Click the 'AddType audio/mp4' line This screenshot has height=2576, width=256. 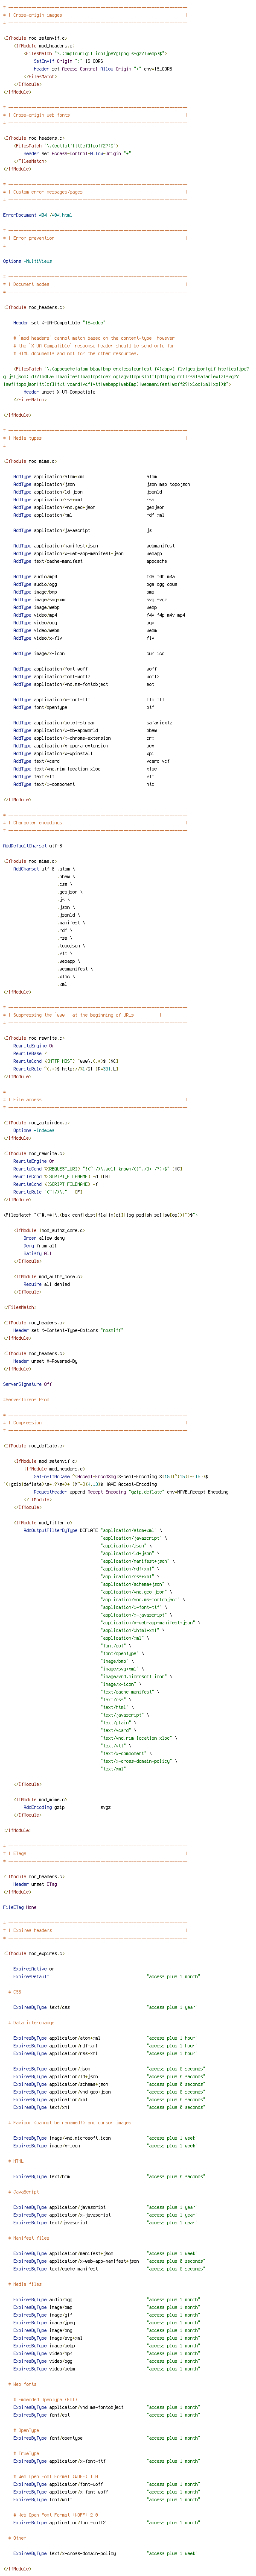(x=94, y=576)
